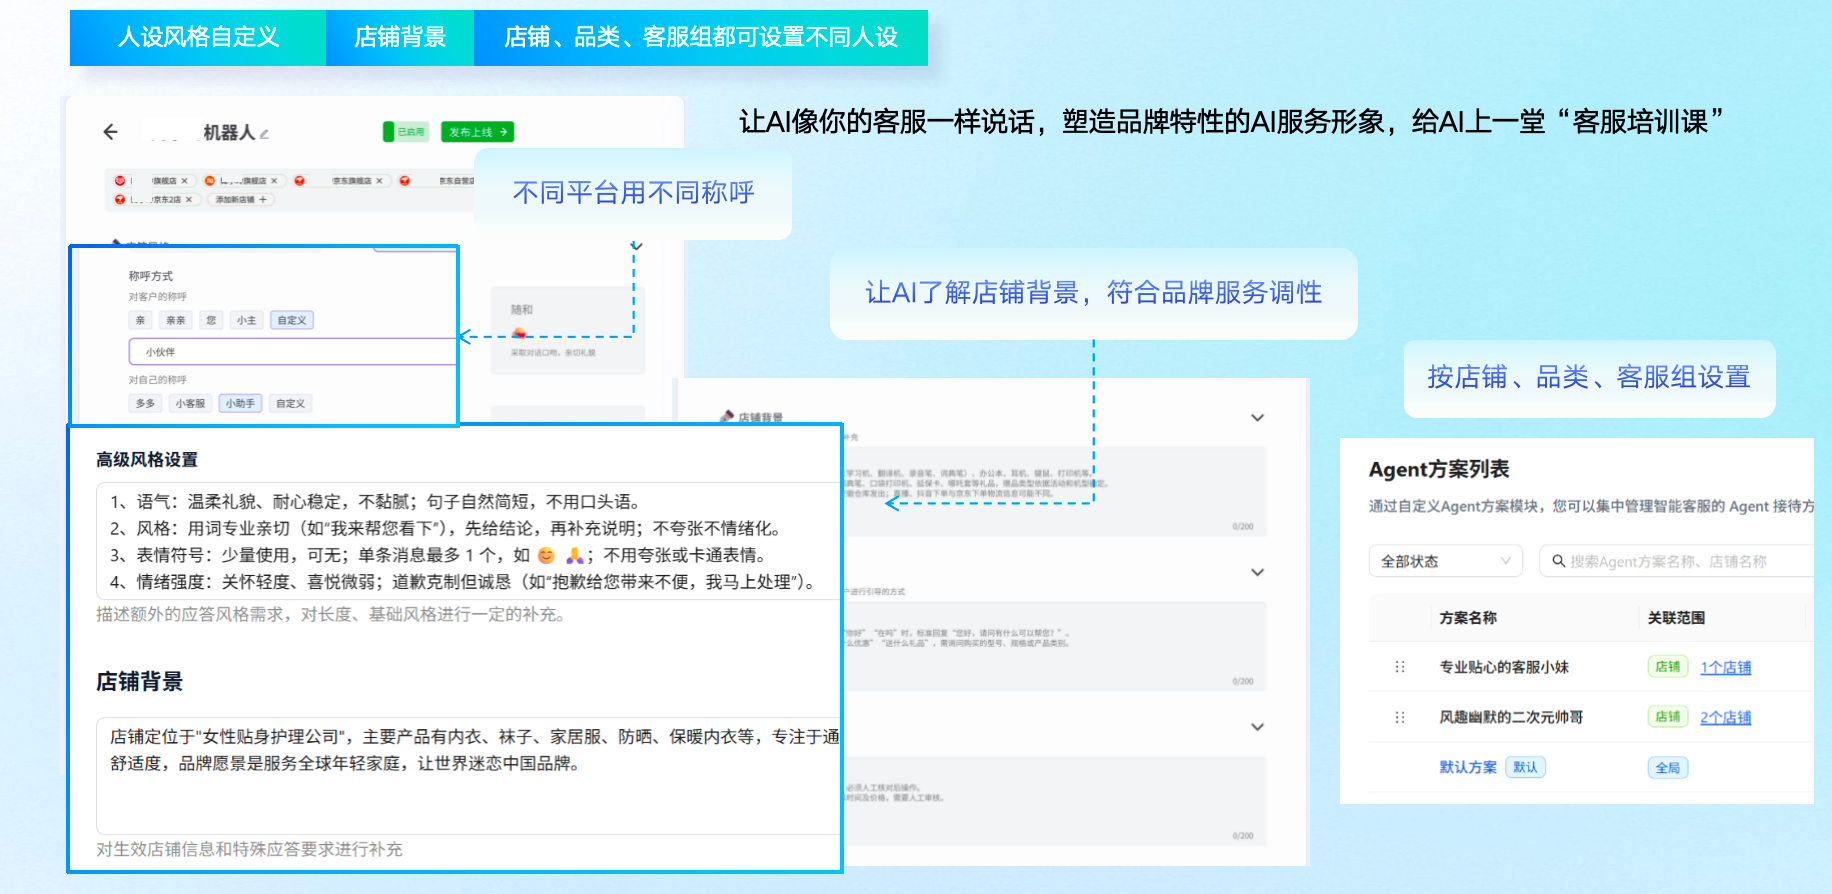Select the 专业贴心的客服小妹 plan name
This screenshot has width=1832, height=894.
point(1504,667)
